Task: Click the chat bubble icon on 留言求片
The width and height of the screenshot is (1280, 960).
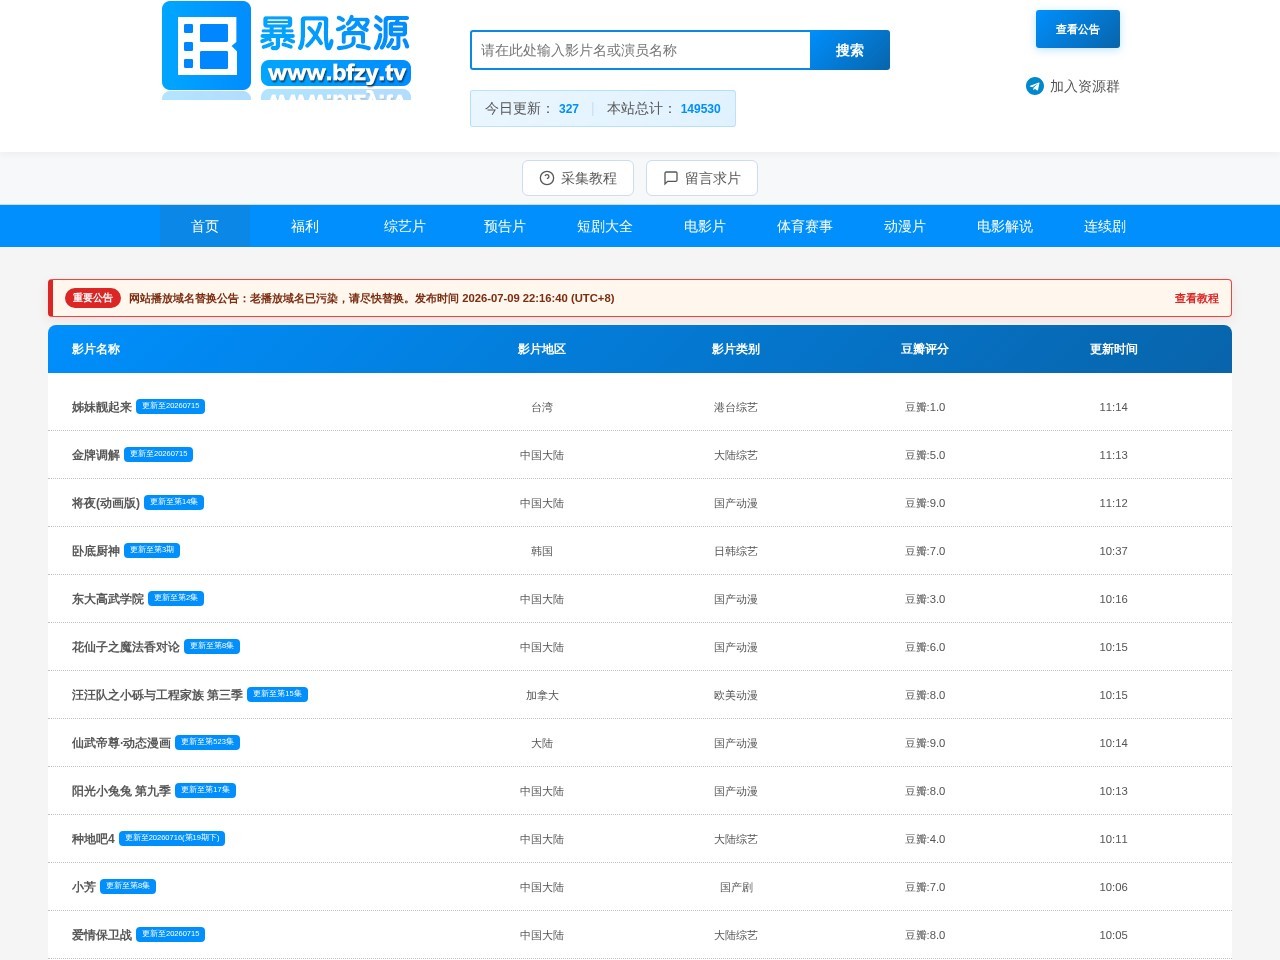Action: [x=671, y=178]
